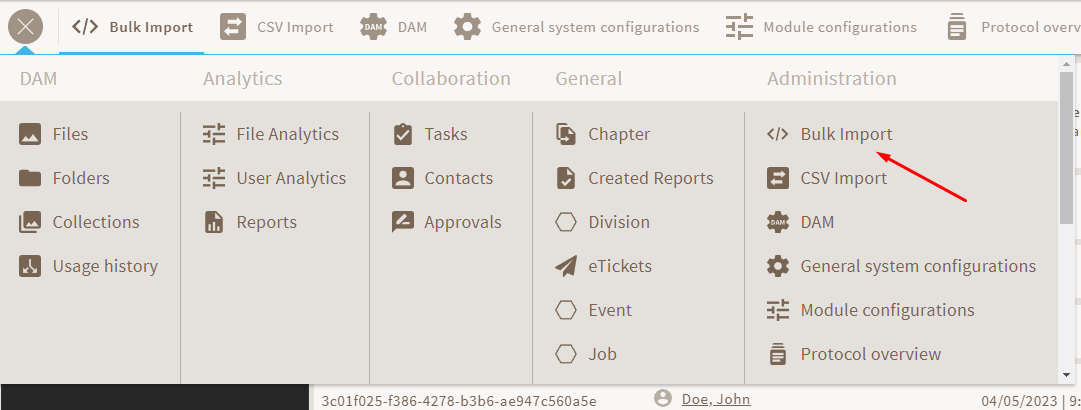The height and width of the screenshot is (410, 1081).
Task: Select Bulk Import in Administration menu
Action: 846,134
